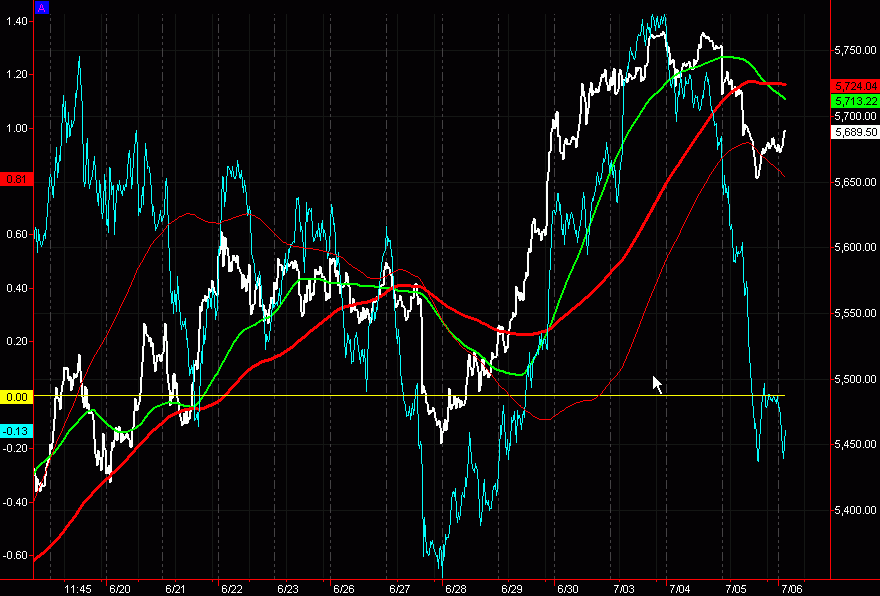The height and width of the screenshot is (596, 880).
Task: Select the 6/20 date on time axis
Action: click(x=120, y=589)
